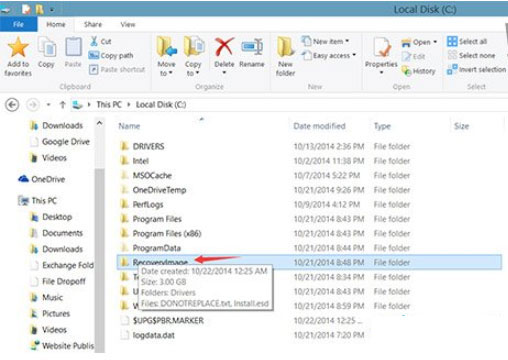This screenshot has width=508, height=360.
Task: Select the logdata.dat file
Action: pyautogui.click(x=153, y=335)
